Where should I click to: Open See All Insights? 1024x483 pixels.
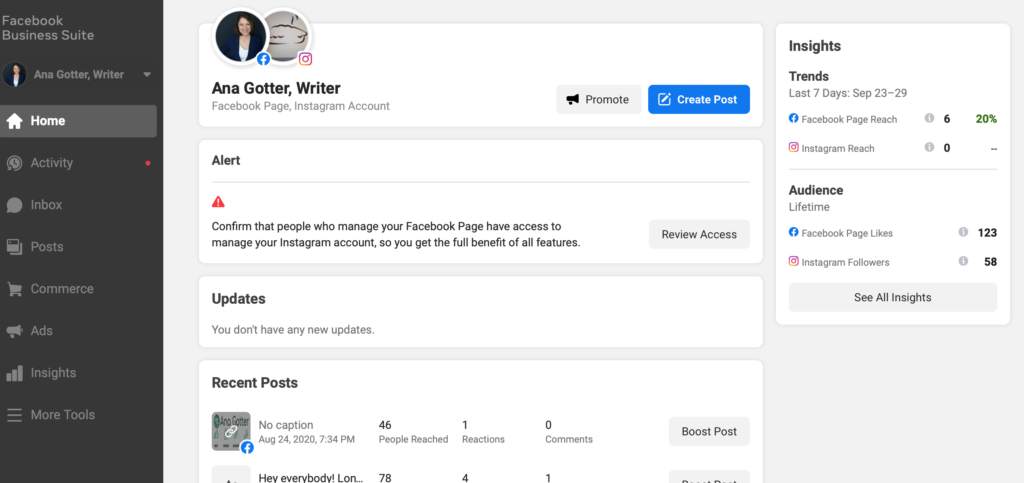[892, 297]
